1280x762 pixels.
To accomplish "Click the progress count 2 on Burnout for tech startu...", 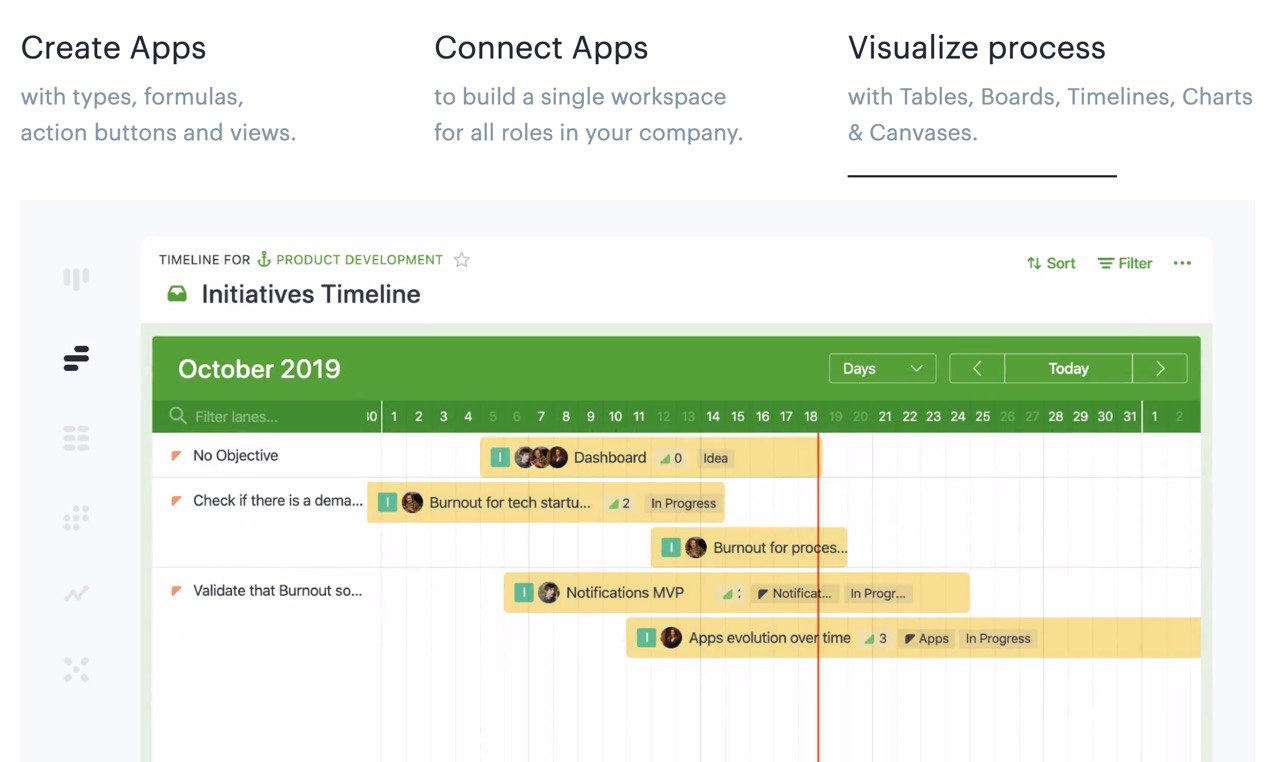I will (x=620, y=504).
